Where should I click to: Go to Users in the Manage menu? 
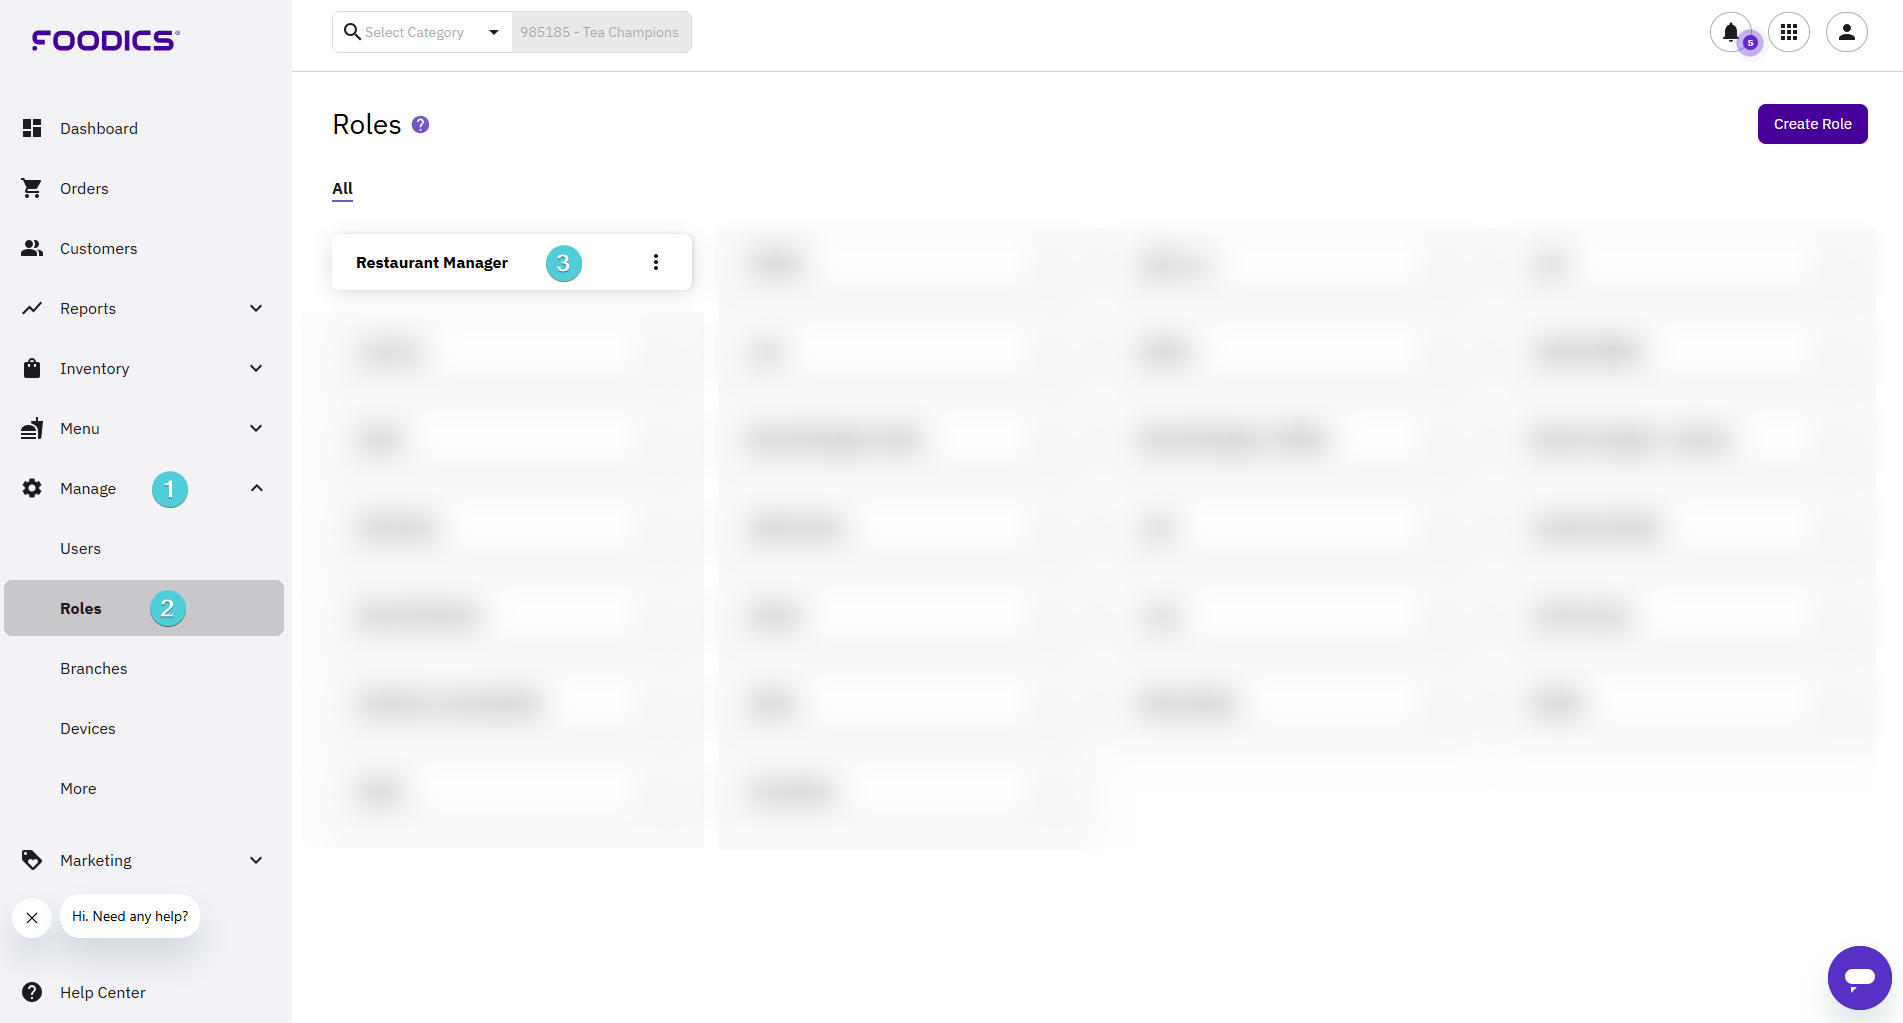tap(80, 548)
